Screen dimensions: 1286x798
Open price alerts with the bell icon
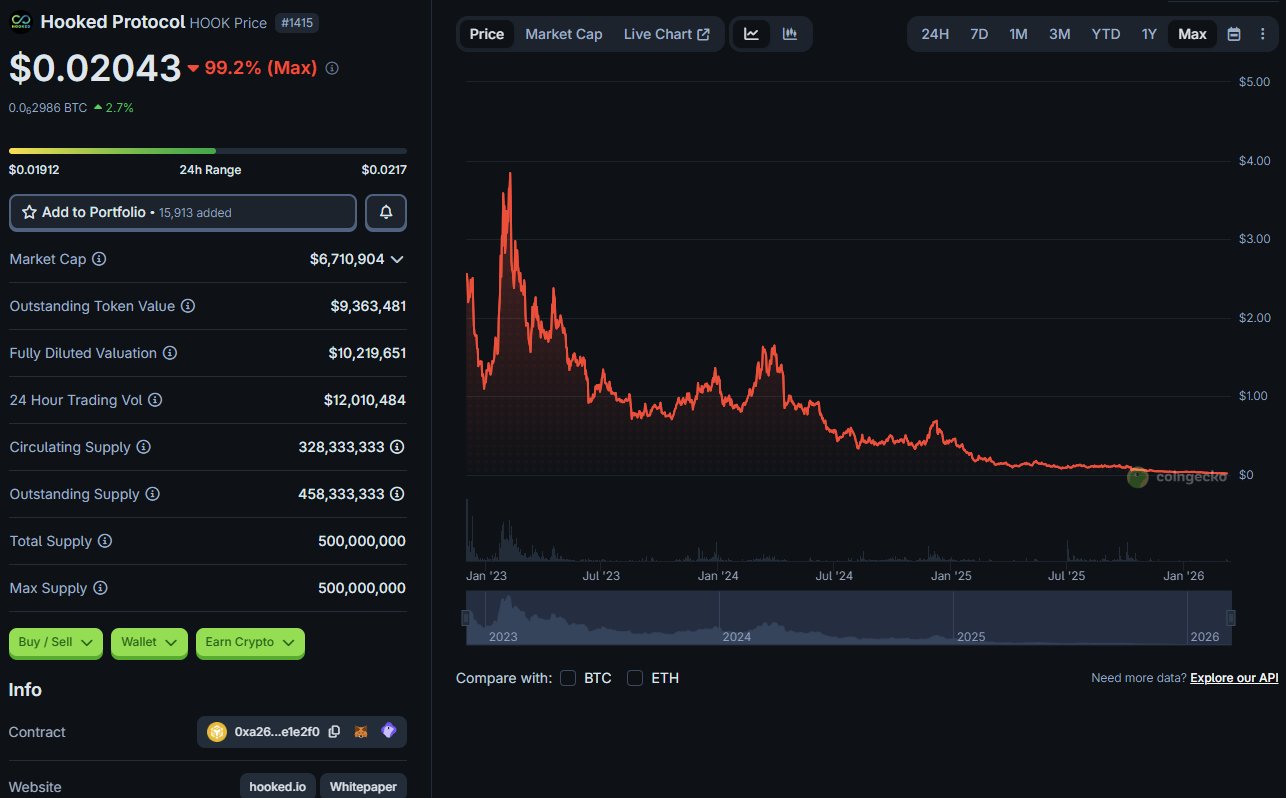pyautogui.click(x=386, y=212)
